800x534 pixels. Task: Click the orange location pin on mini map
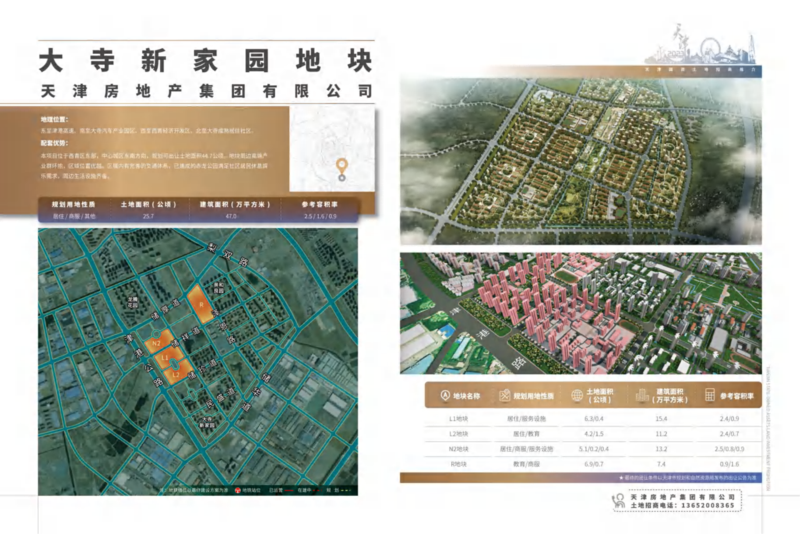point(342,169)
